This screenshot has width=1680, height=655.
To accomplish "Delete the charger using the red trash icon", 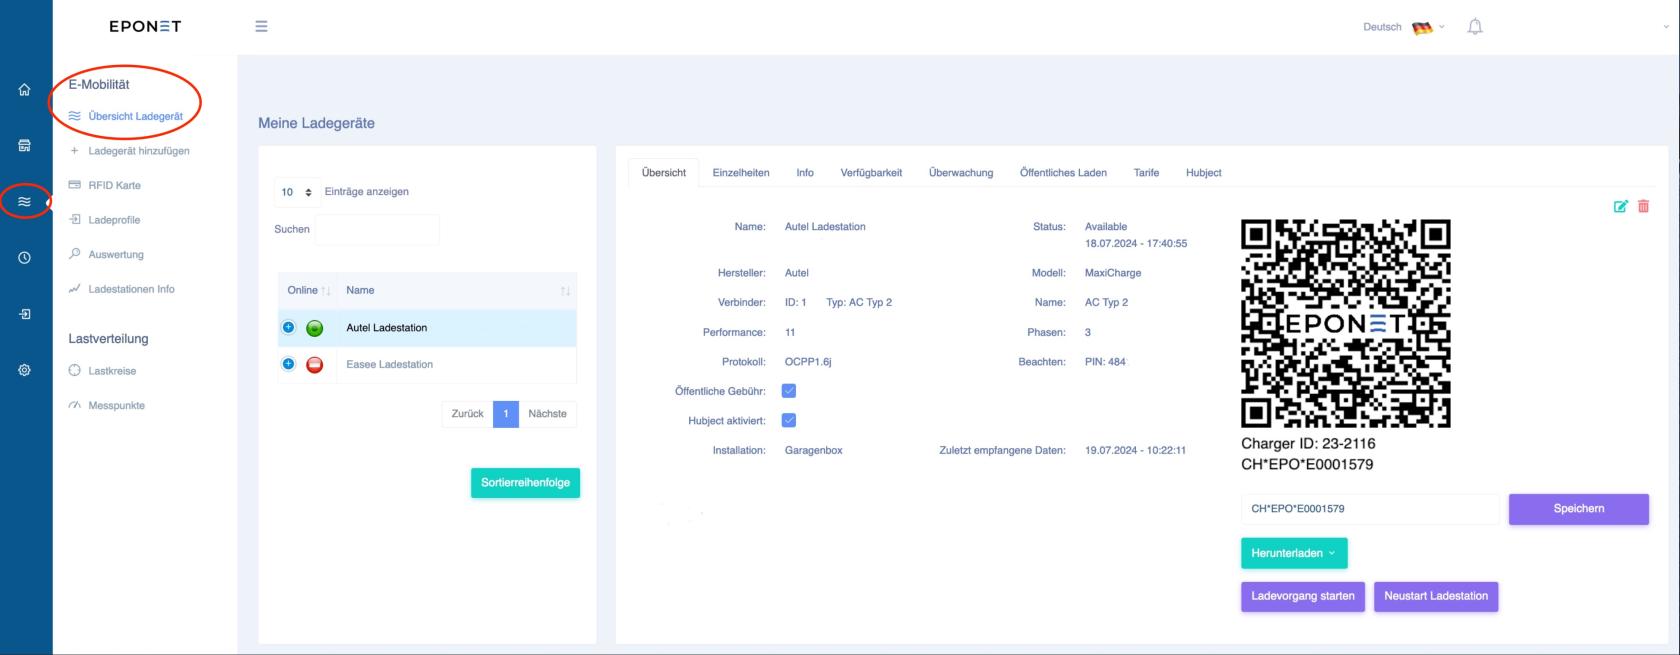I will click(1643, 206).
